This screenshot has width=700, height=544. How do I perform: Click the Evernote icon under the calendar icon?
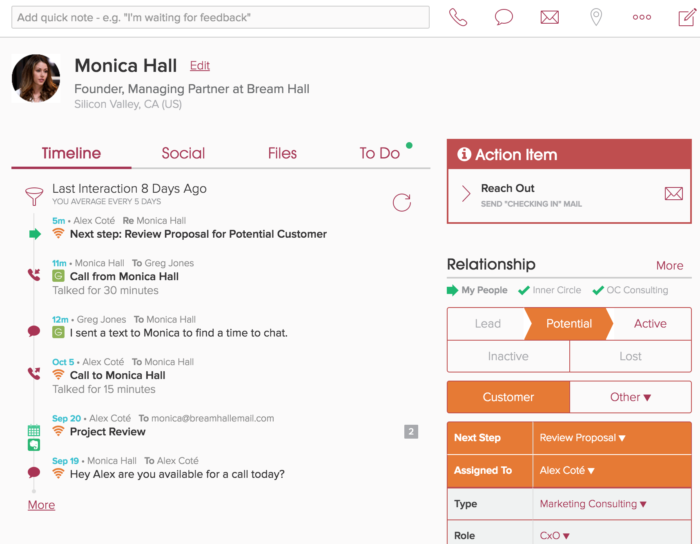[34, 444]
